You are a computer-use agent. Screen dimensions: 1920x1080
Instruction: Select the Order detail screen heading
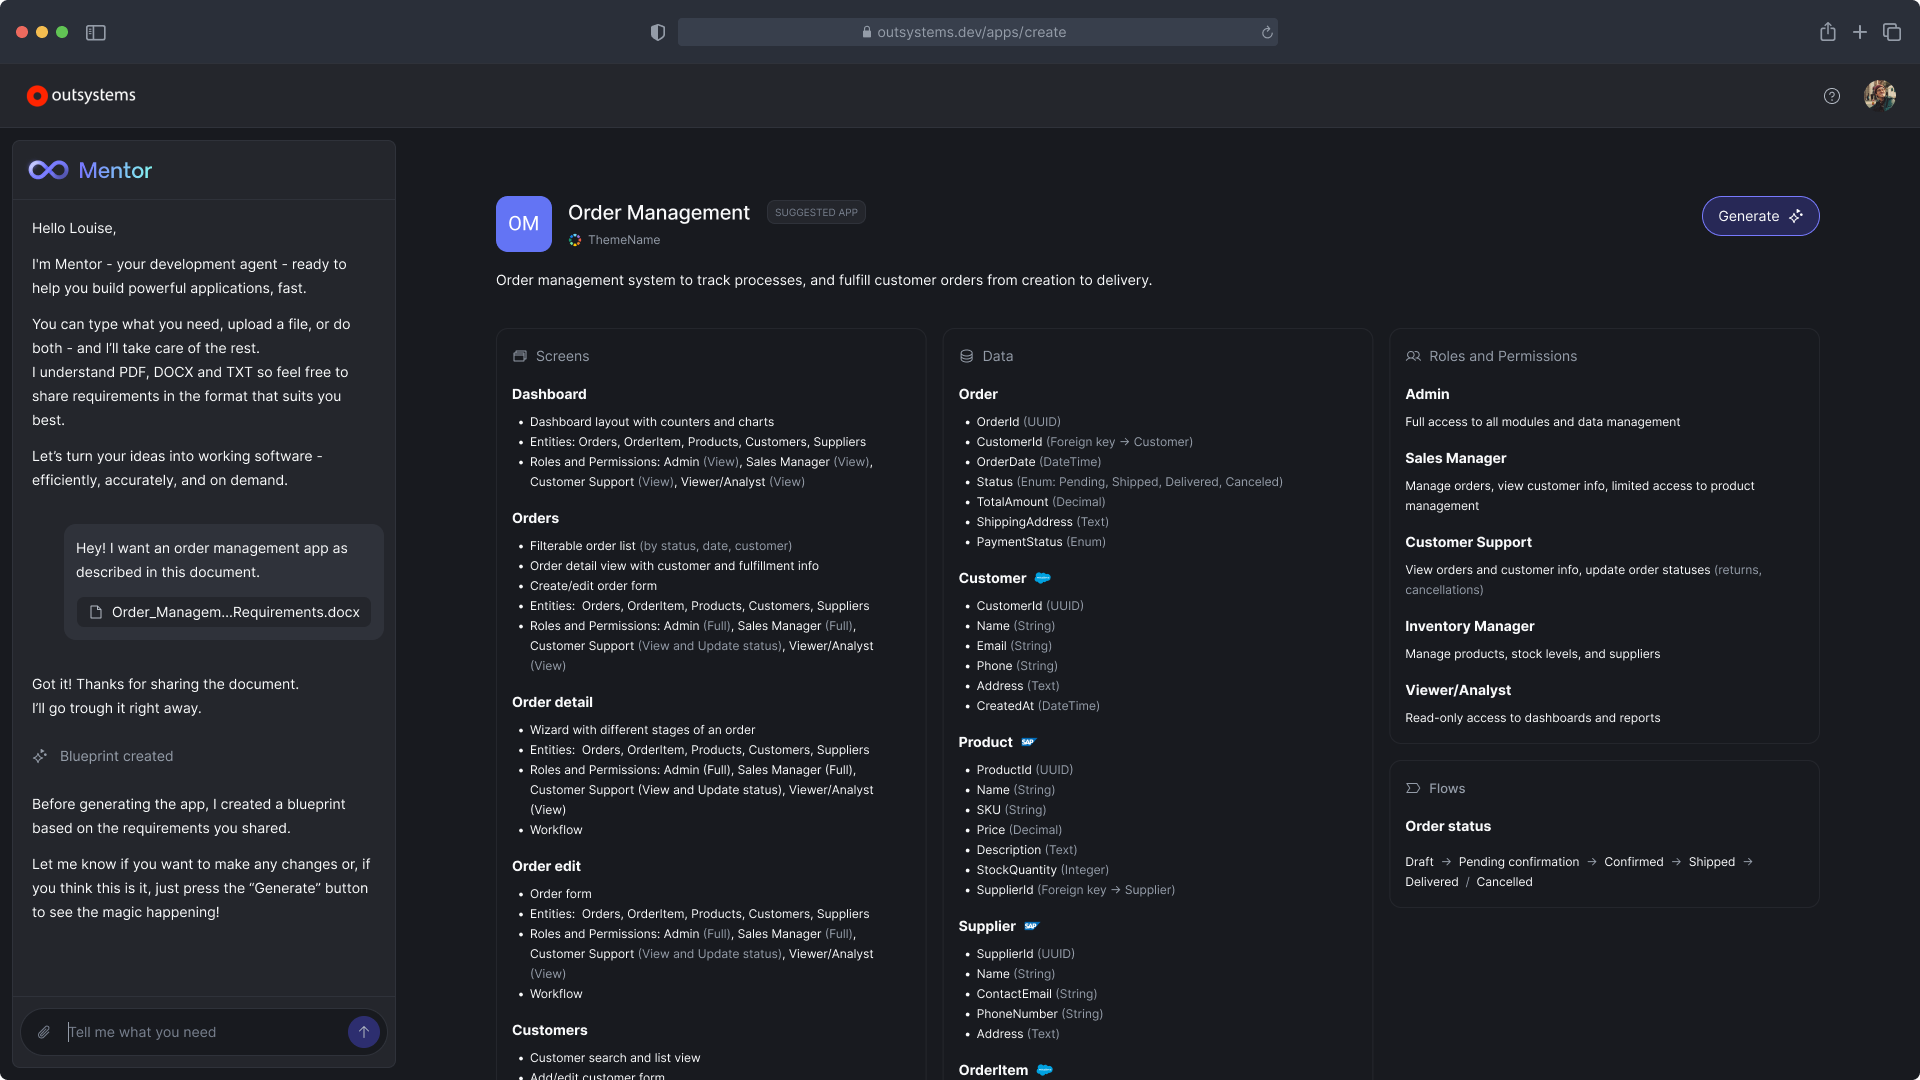point(552,702)
